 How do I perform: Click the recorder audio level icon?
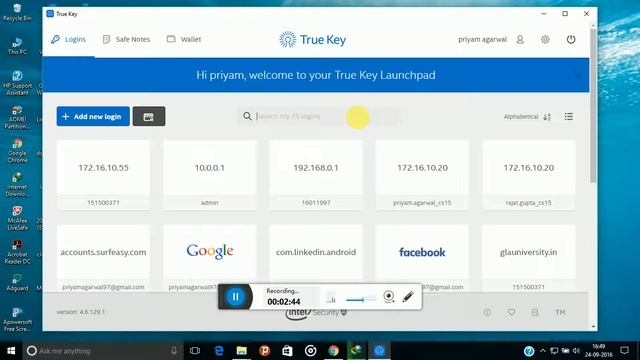click(331, 298)
